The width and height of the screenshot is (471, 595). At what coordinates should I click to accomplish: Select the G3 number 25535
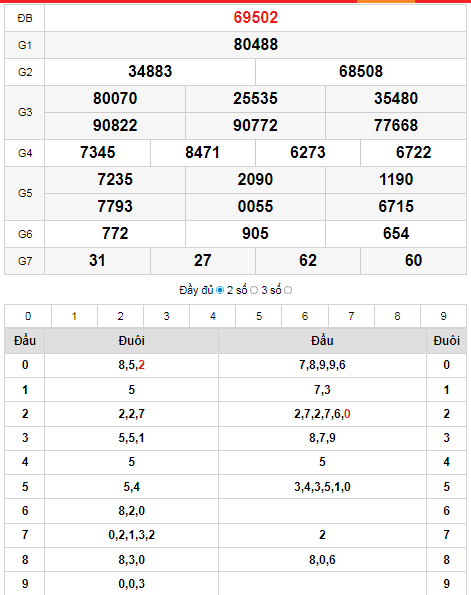tap(255, 98)
